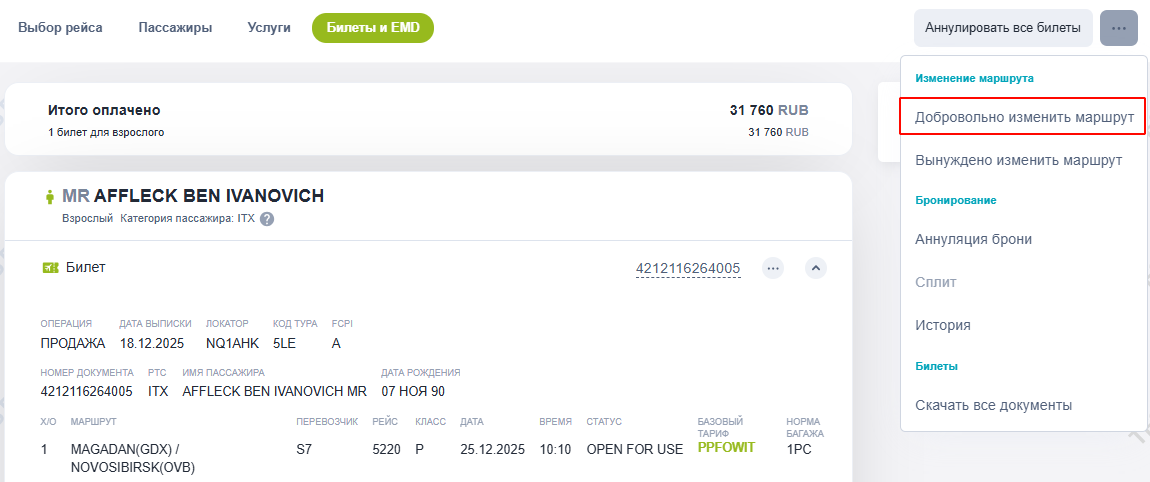Click the passenger name MR AFFLECK BEN IVANOVICH

click(x=193, y=196)
